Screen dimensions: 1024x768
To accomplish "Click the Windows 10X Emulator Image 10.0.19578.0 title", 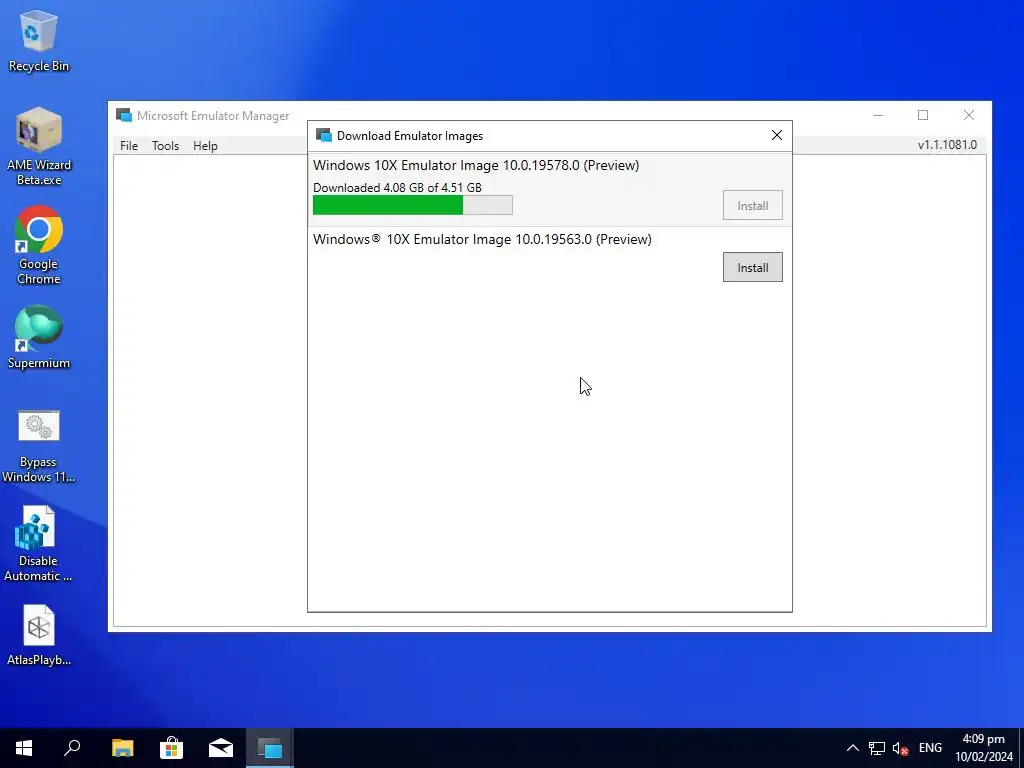I will point(476,165).
